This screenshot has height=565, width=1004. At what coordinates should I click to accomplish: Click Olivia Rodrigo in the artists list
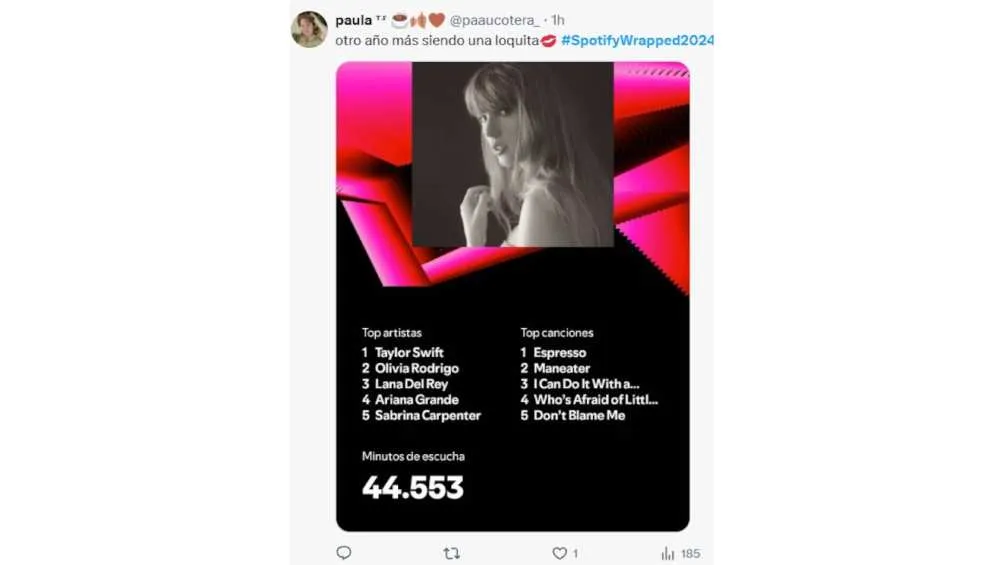pyautogui.click(x=416, y=369)
